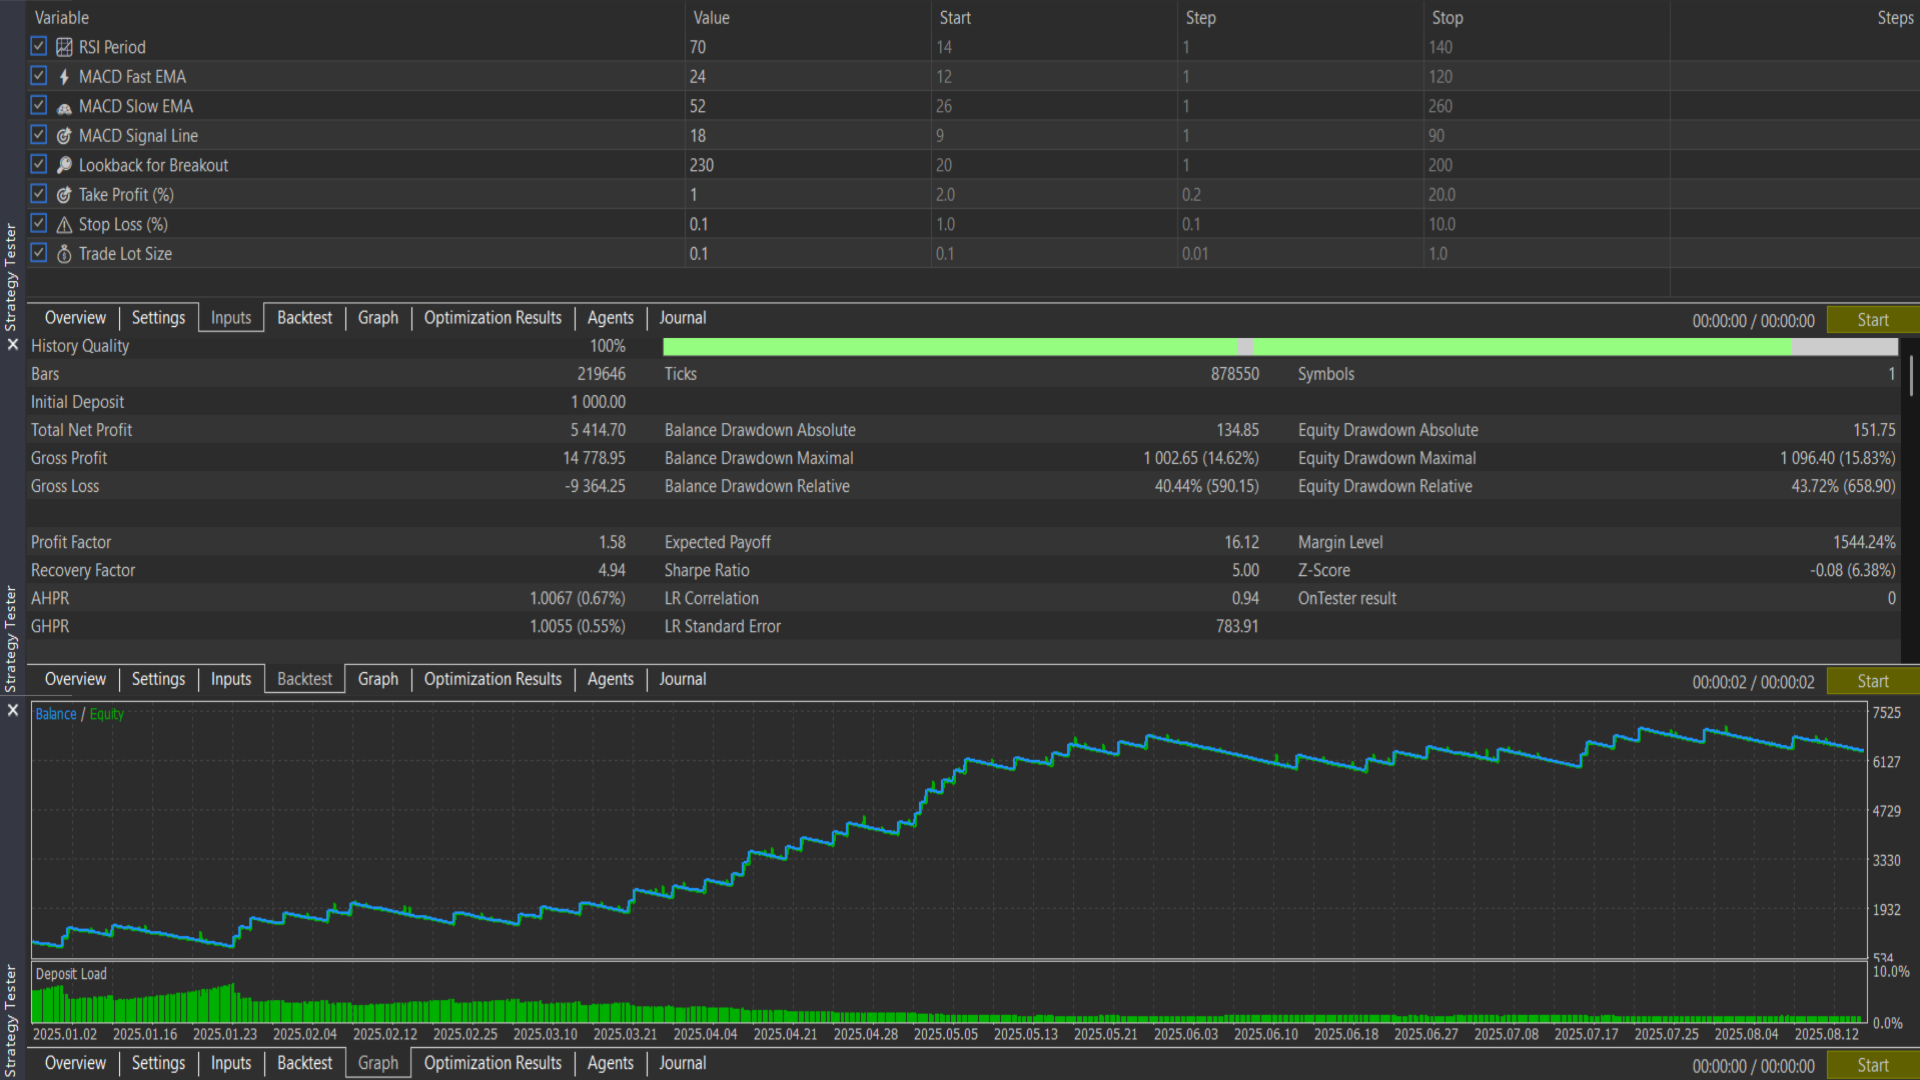Open the Journal tab in bottom panel
1920x1080 pixels.
click(x=682, y=1063)
